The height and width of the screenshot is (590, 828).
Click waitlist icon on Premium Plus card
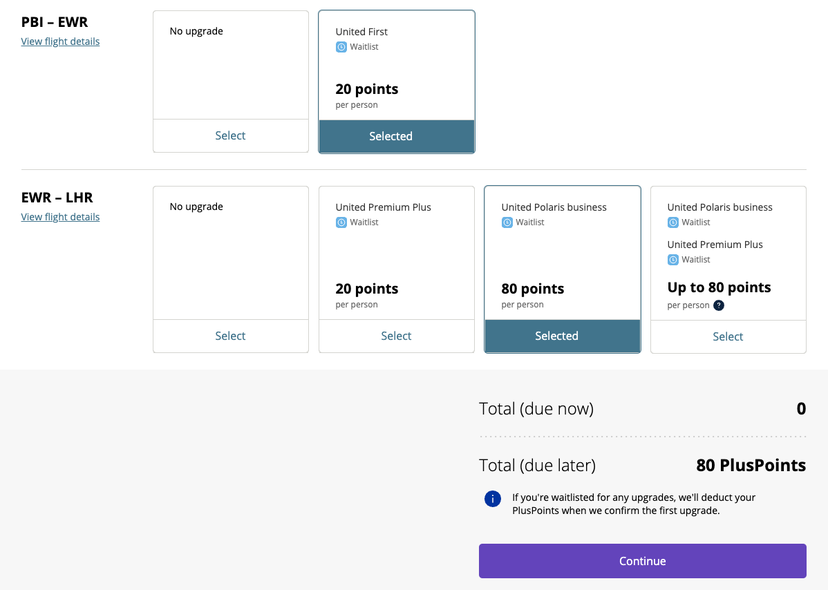(341, 222)
